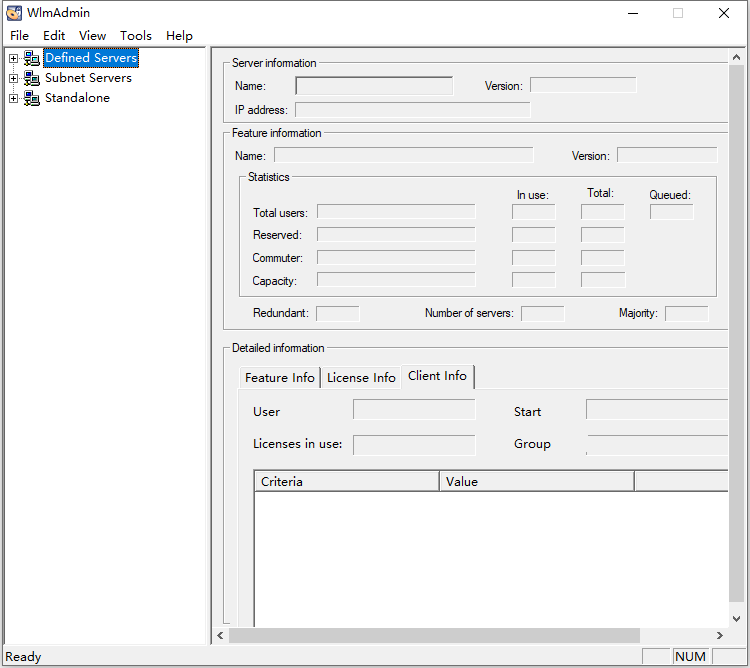The height and width of the screenshot is (668, 750).
Task: Open the View menu
Action: tap(92, 36)
